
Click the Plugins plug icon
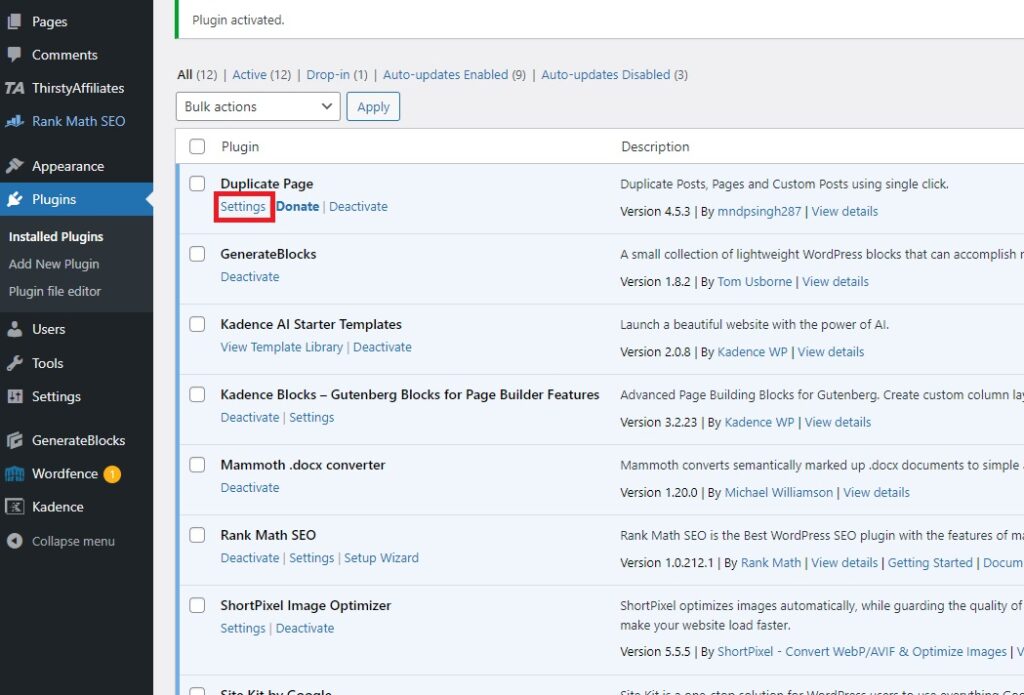[x=14, y=199]
